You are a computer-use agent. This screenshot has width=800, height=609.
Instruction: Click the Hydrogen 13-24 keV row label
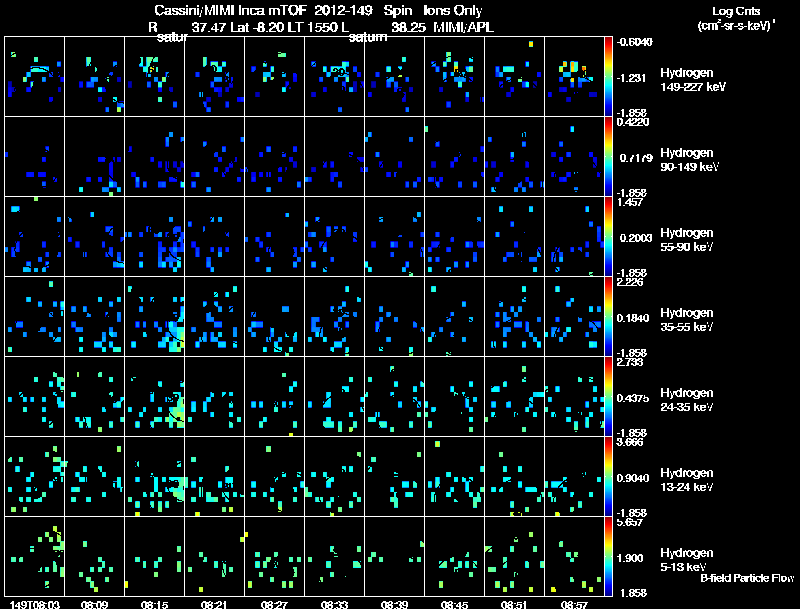pos(687,480)
